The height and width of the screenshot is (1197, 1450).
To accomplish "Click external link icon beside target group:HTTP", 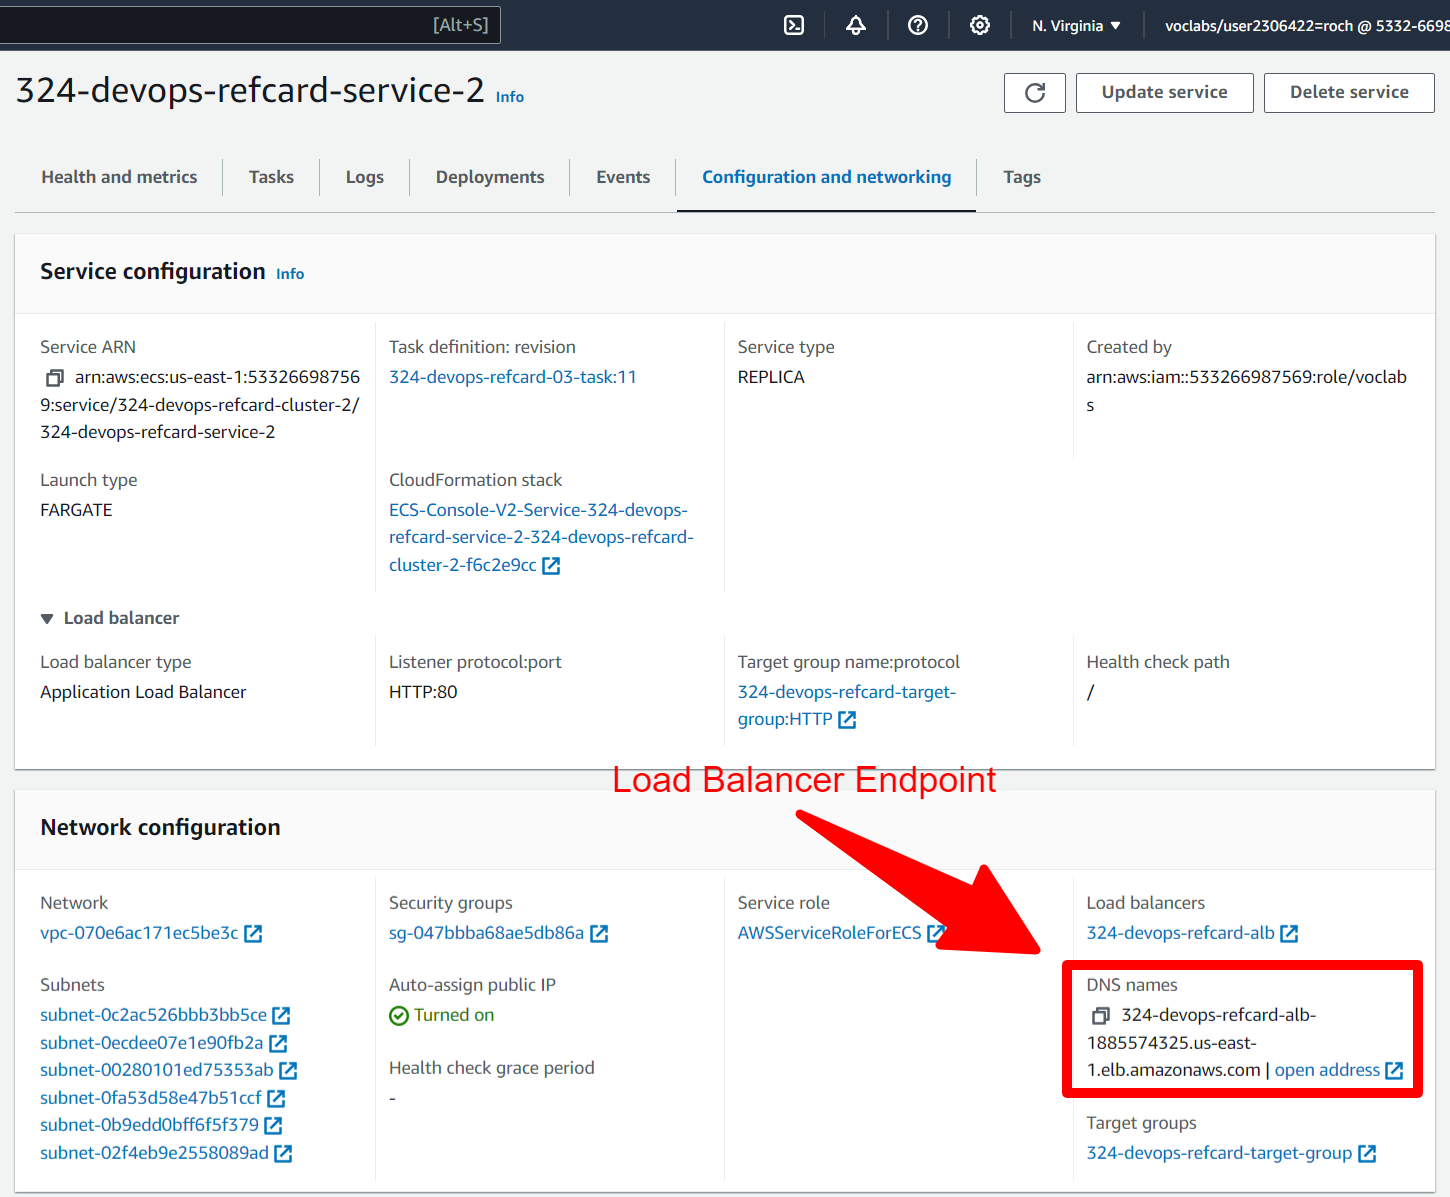I will click(847, 720).
